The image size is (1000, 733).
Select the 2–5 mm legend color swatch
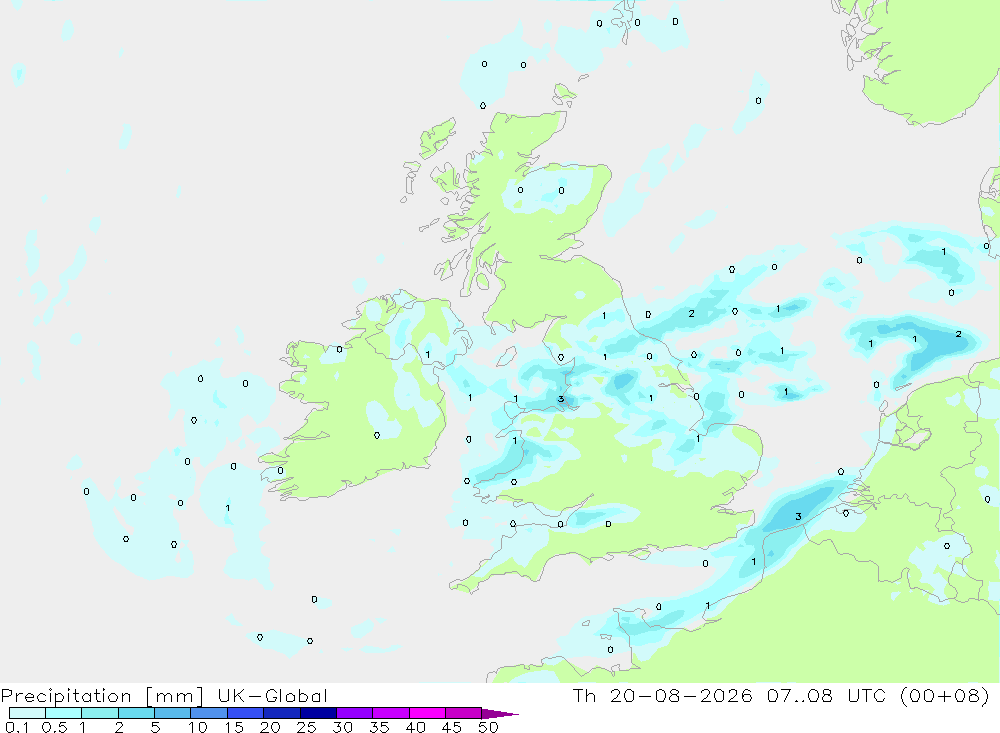pyautogui.click(x=136, y=713)
